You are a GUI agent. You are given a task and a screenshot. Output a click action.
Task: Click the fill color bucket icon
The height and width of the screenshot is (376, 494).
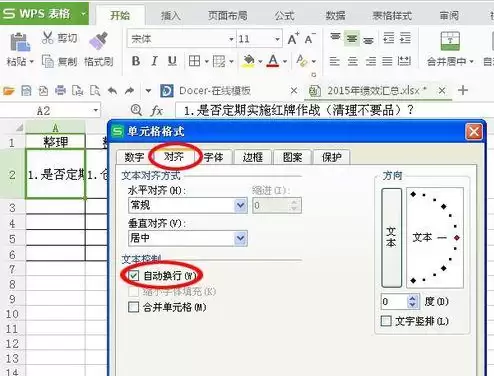pyautogui.click(x=249, y=61)
